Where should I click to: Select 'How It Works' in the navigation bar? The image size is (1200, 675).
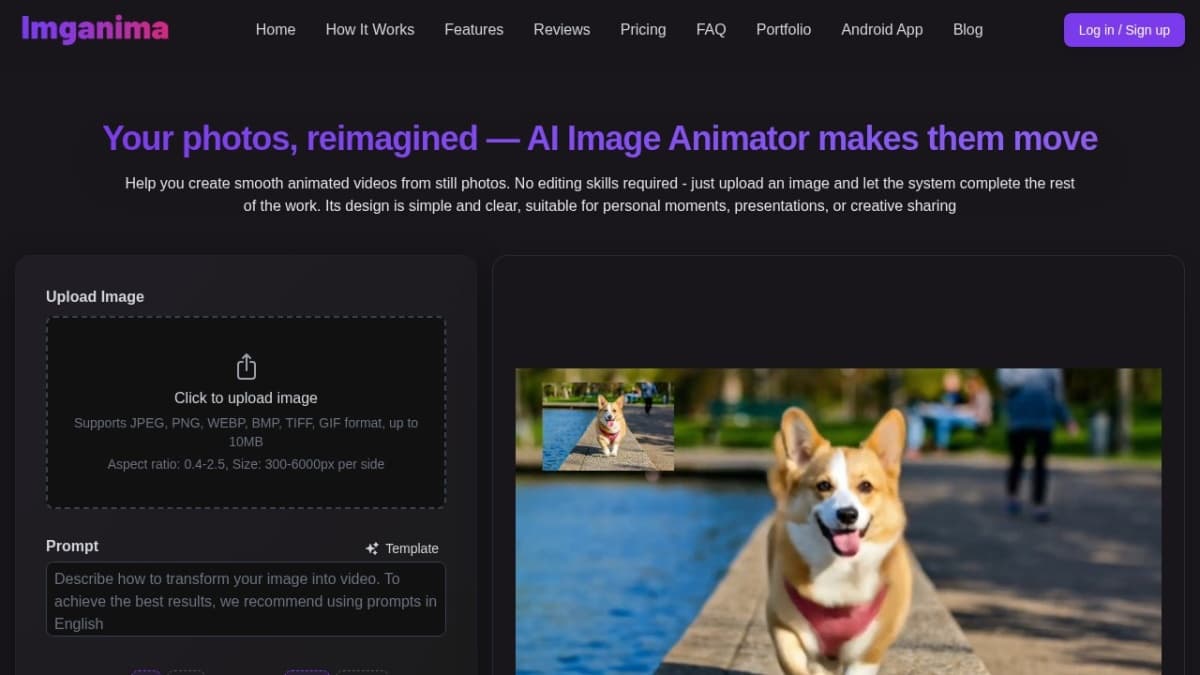pos(369,30)
